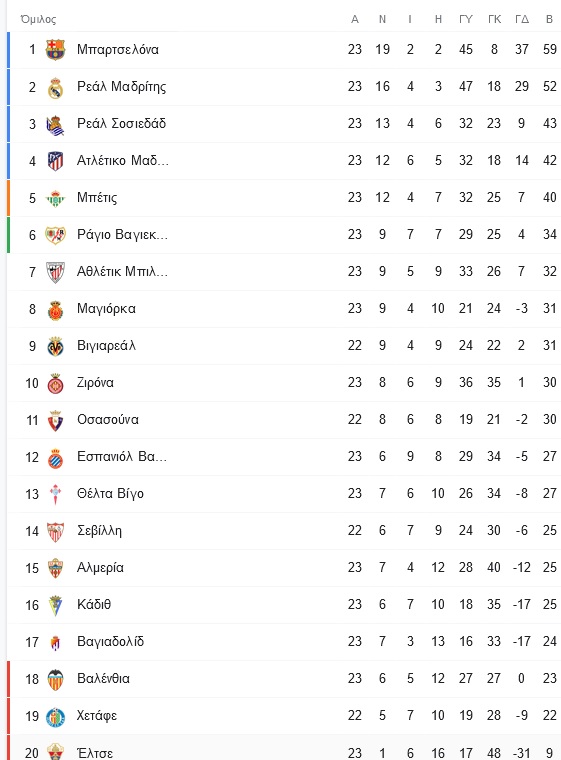Click the Barcelona club crest icon

[55, 49]
